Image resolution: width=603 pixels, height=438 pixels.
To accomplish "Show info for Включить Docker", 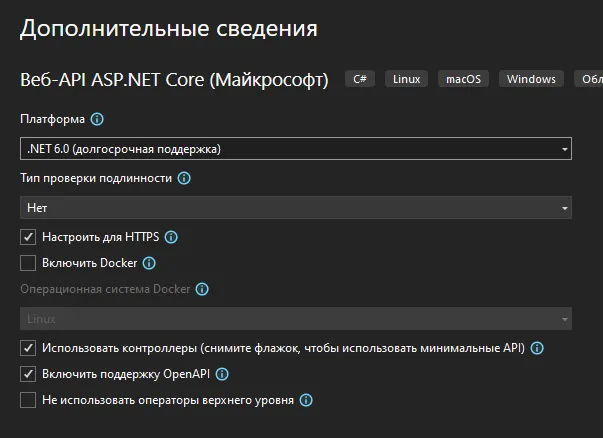I will pyautogui.click(x=149, y=263).
